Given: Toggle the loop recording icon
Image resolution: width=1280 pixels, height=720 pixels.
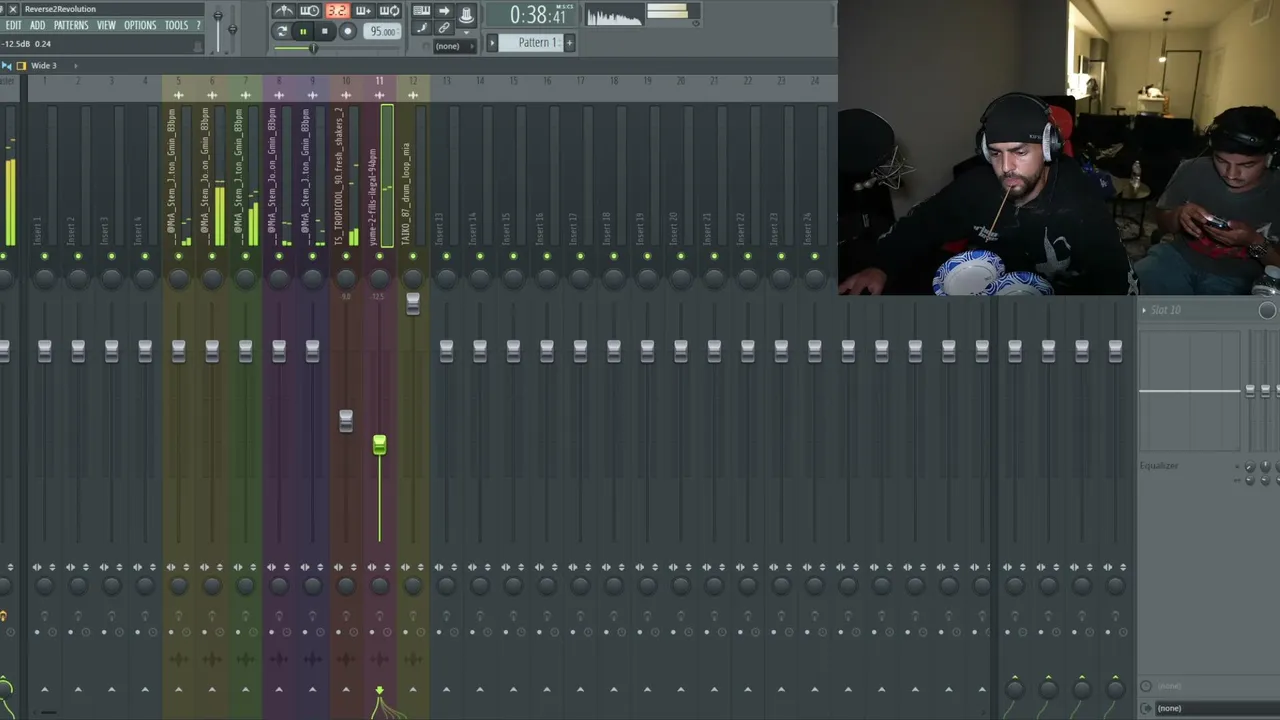Looking at the screenshot, I should (389, 11).
